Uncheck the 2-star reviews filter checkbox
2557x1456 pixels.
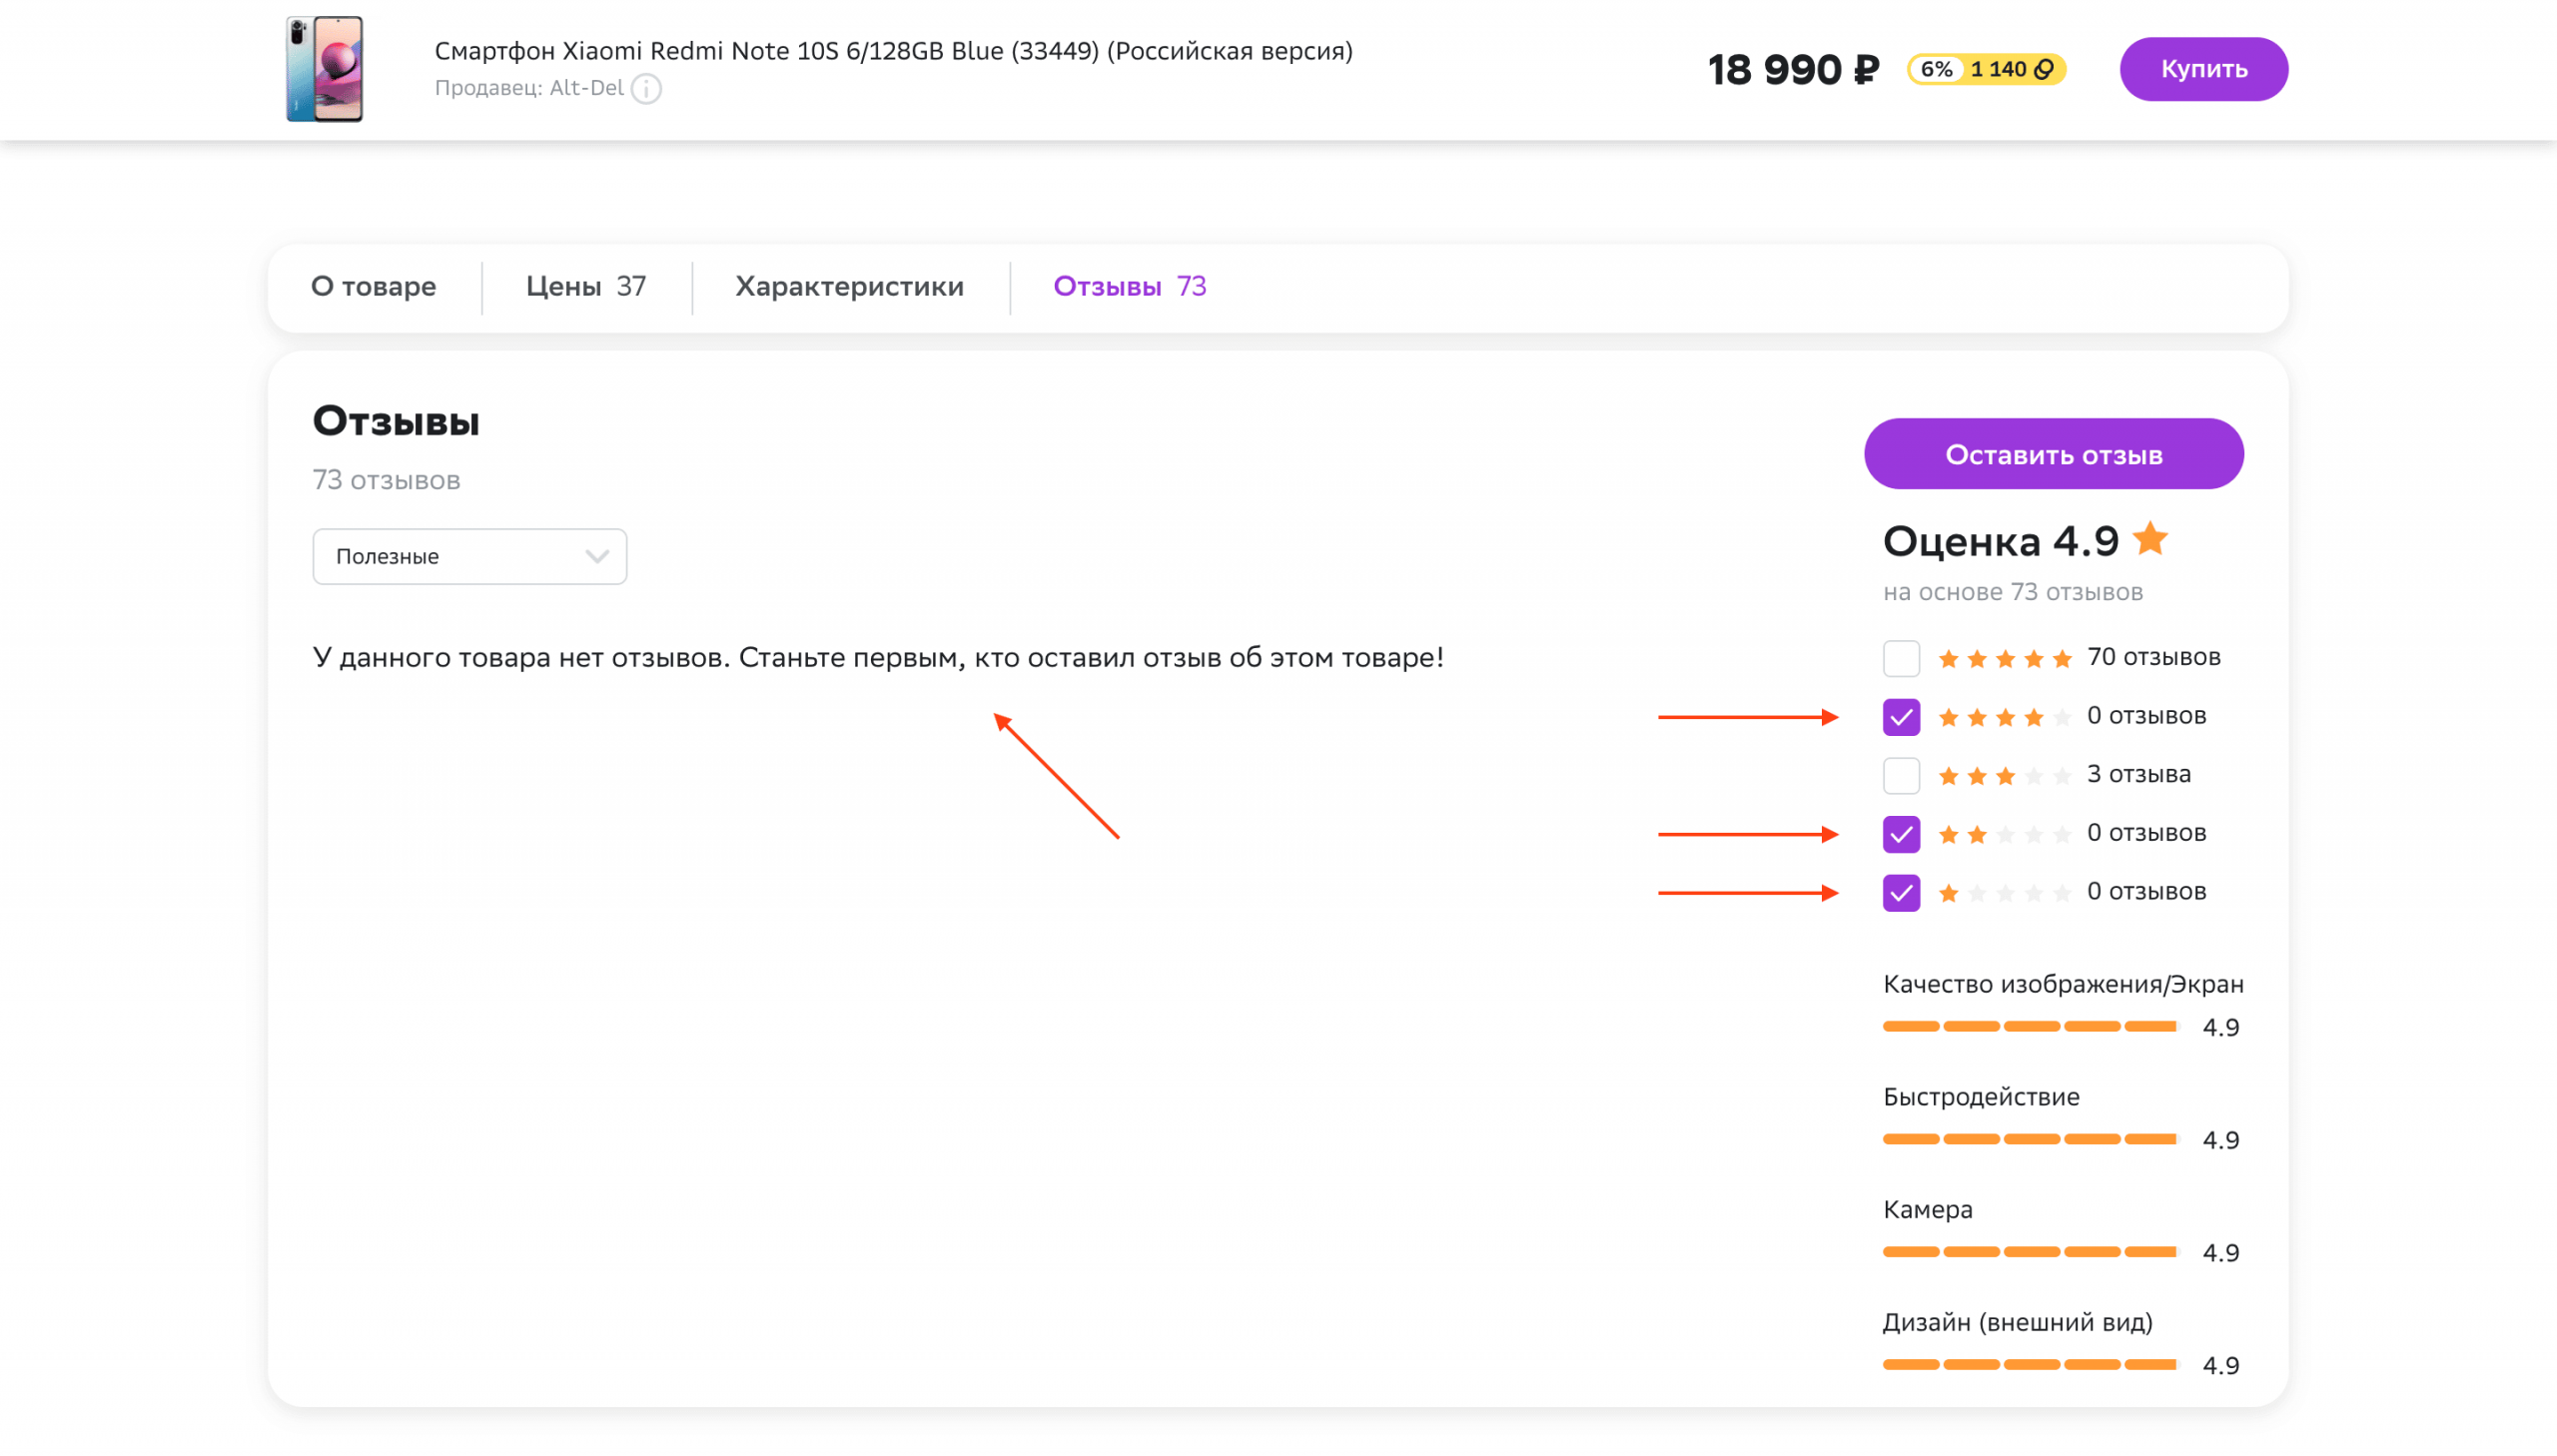click(x=1901, y=834)
